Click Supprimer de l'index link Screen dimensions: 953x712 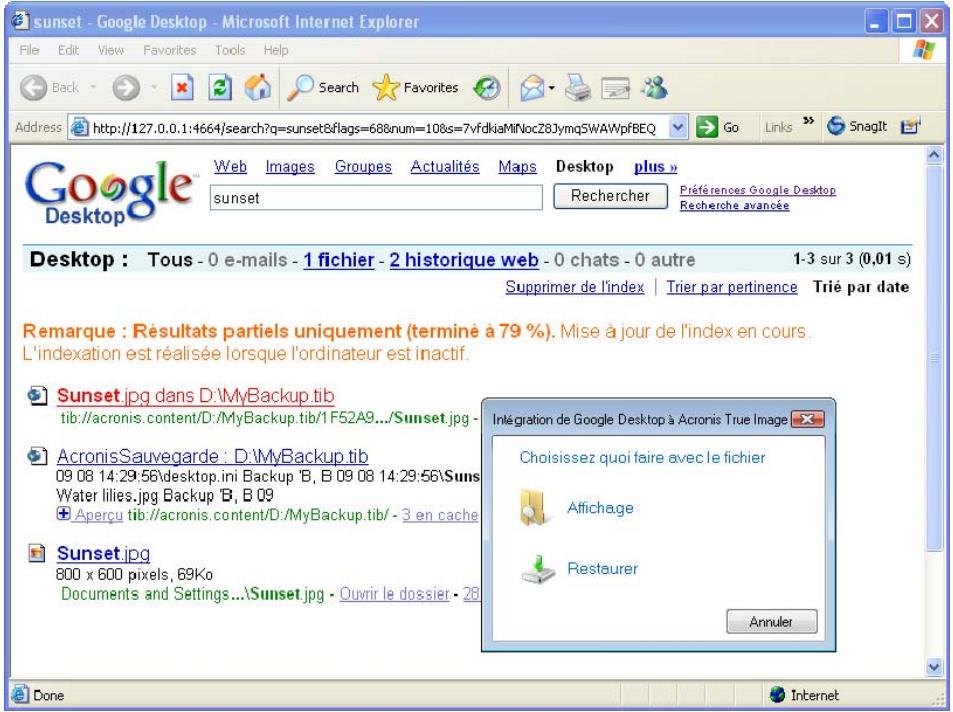coord(574,287)
